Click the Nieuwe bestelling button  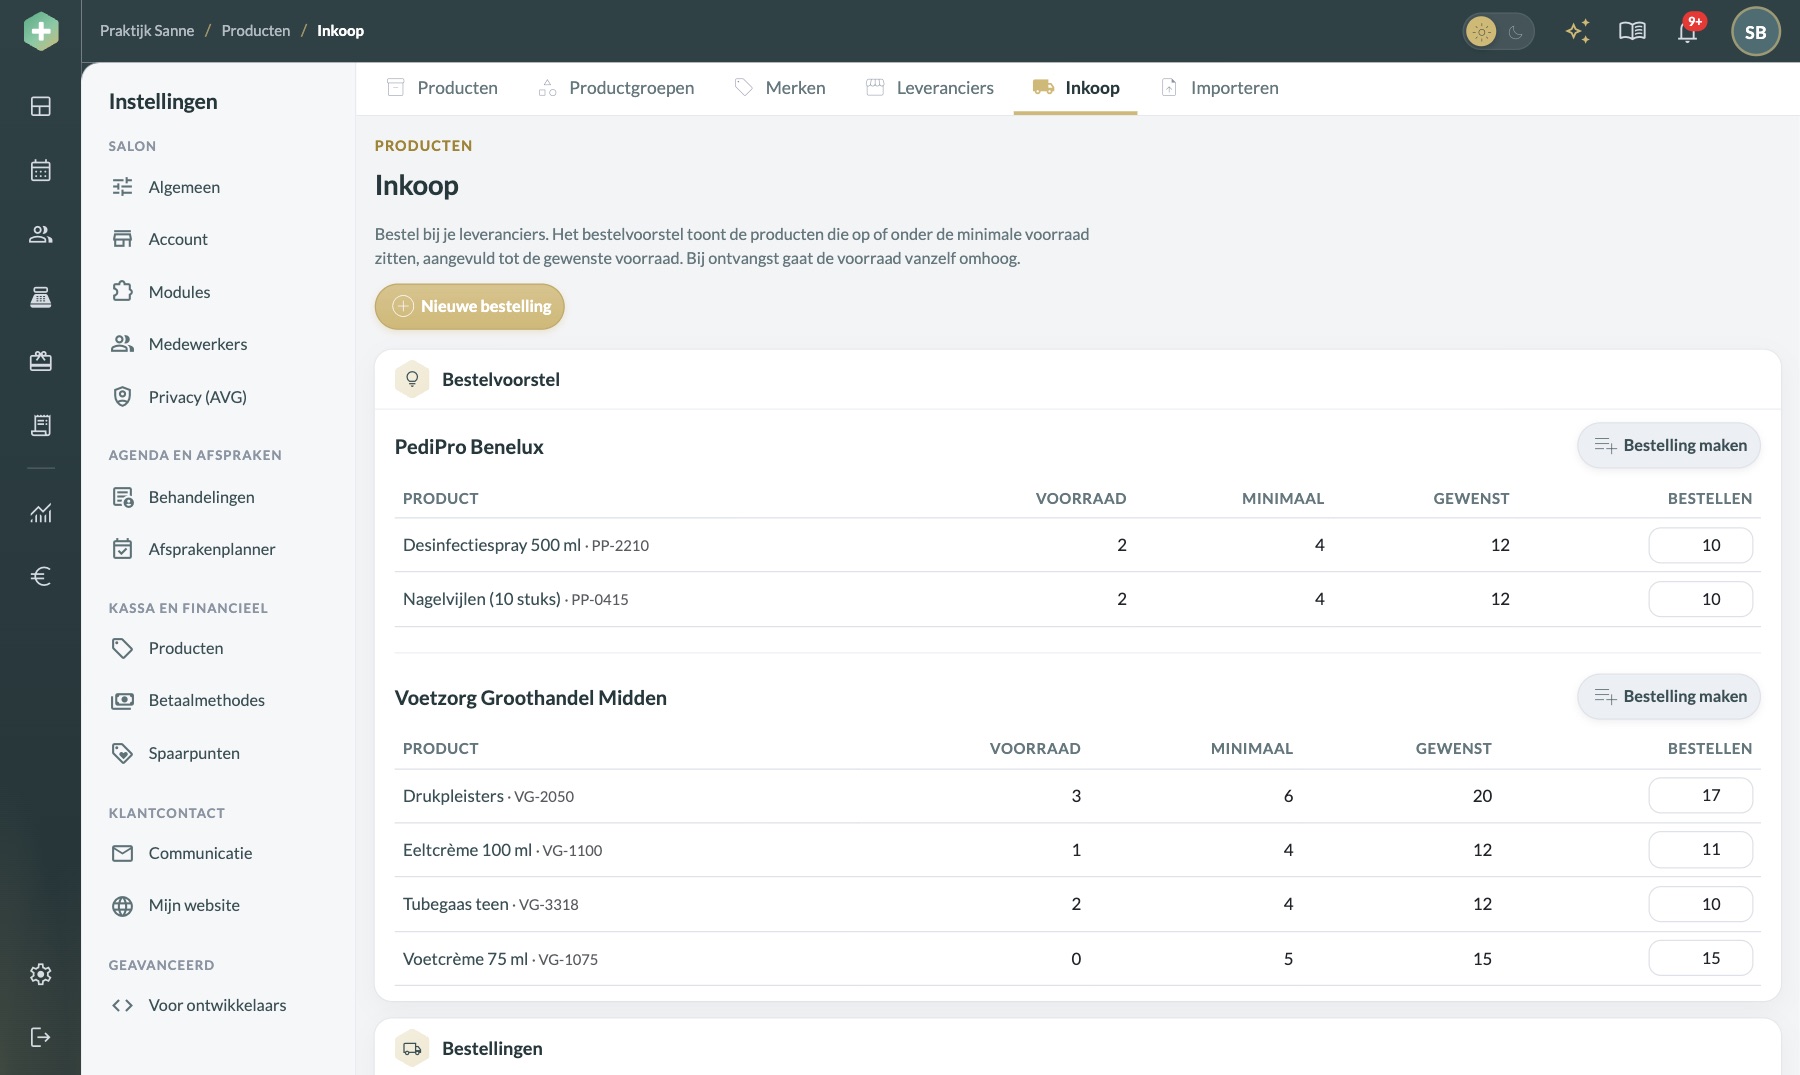coord(470,306)
